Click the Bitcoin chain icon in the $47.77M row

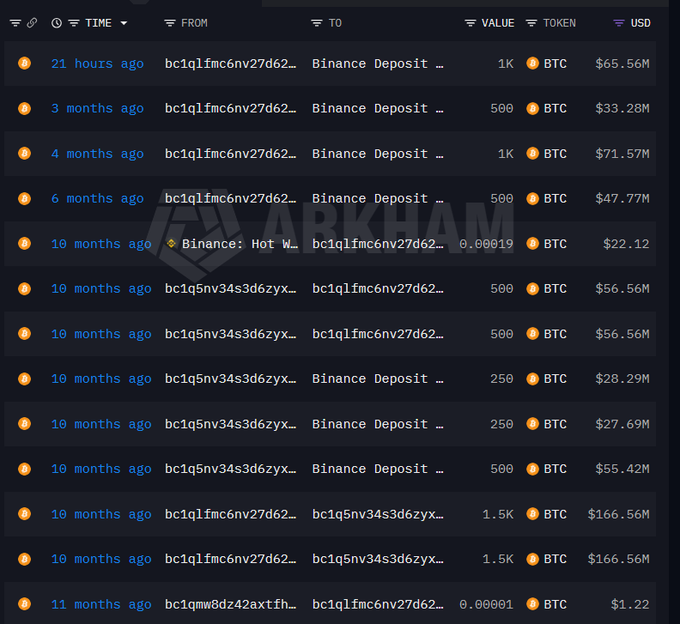click(24, 199)
